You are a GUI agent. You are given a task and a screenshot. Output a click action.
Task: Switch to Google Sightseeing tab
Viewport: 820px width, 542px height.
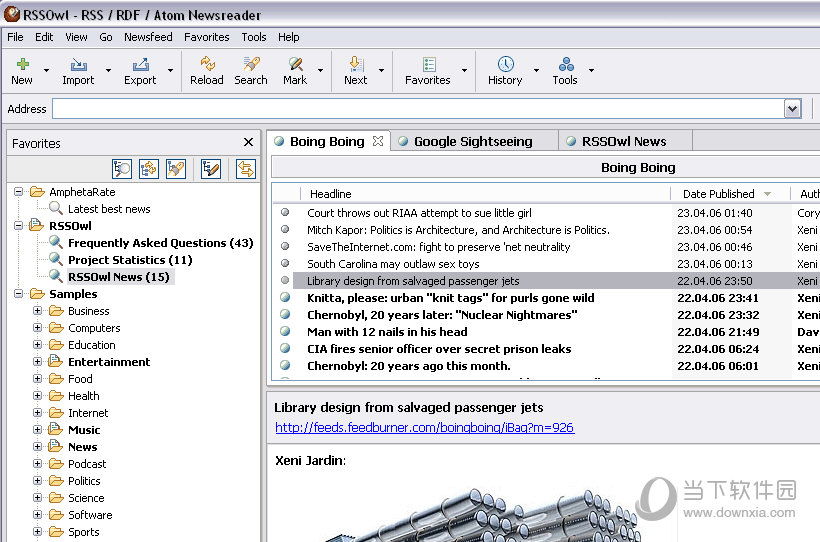coord(473,141)
